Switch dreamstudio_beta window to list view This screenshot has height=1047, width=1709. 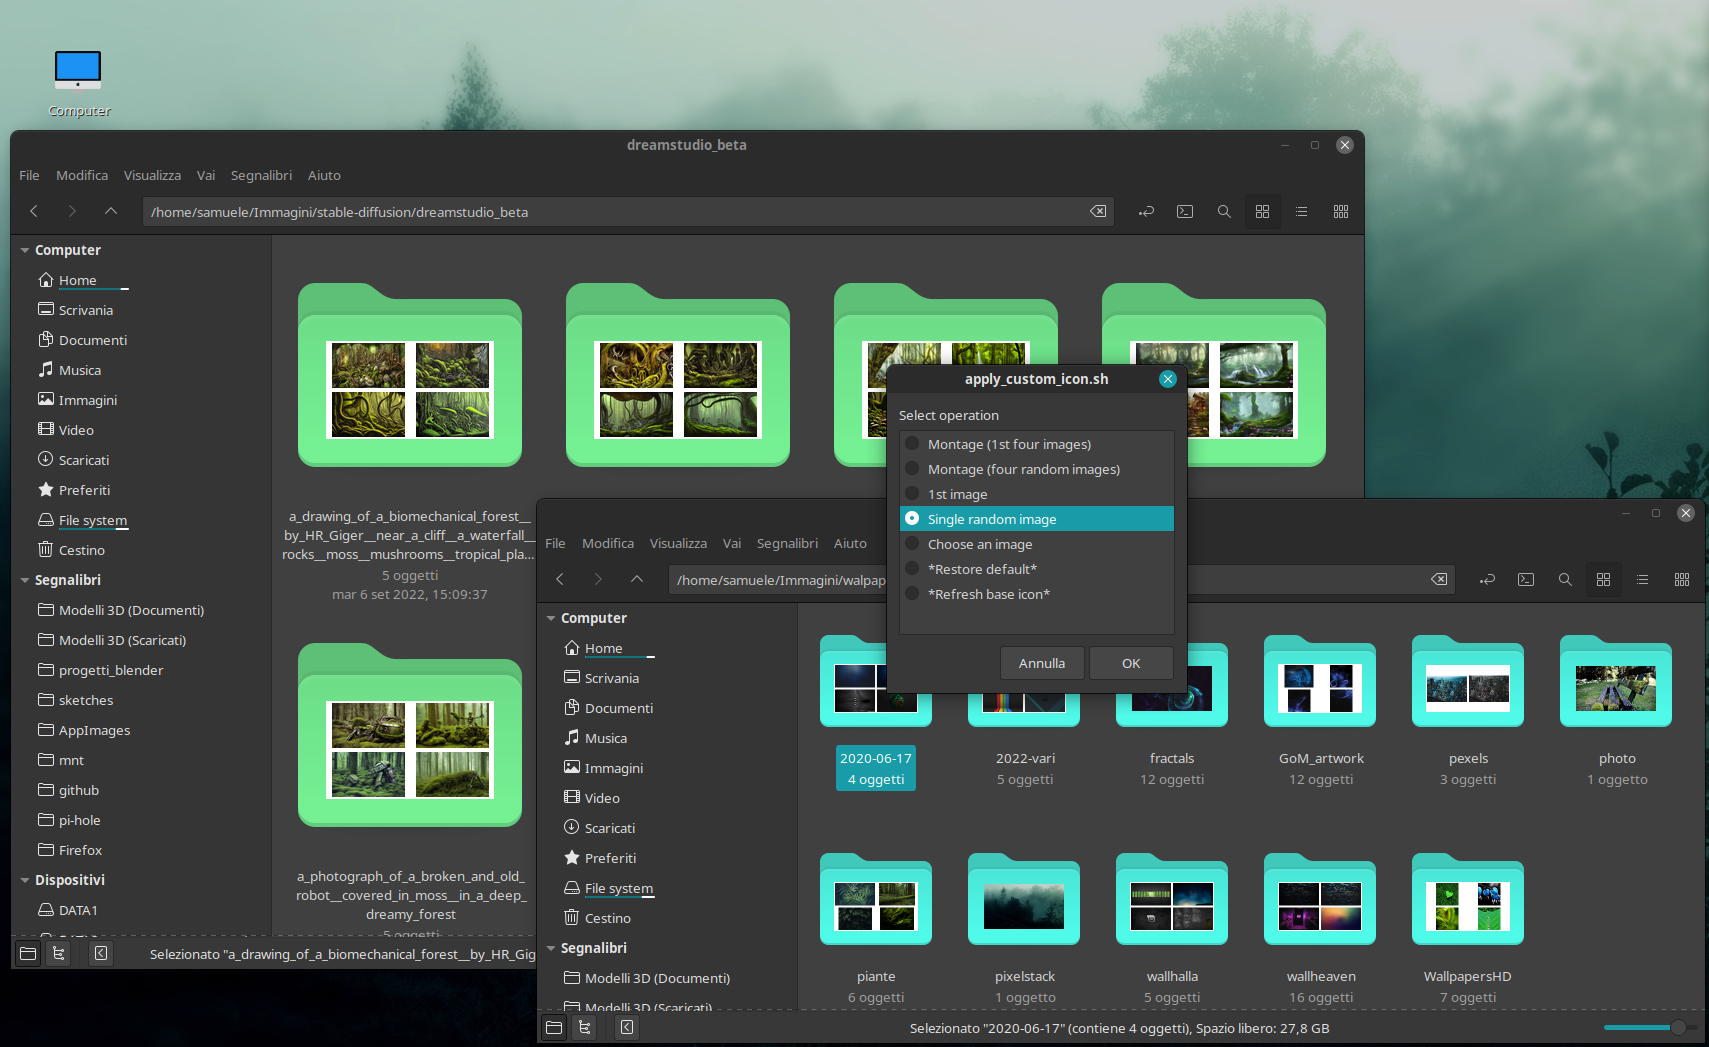(1301, 212)
